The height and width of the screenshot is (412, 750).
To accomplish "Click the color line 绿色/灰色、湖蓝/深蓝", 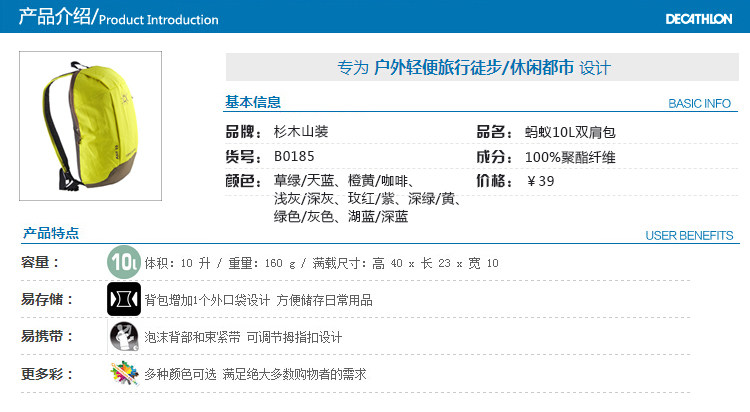I will click(341, 217).
